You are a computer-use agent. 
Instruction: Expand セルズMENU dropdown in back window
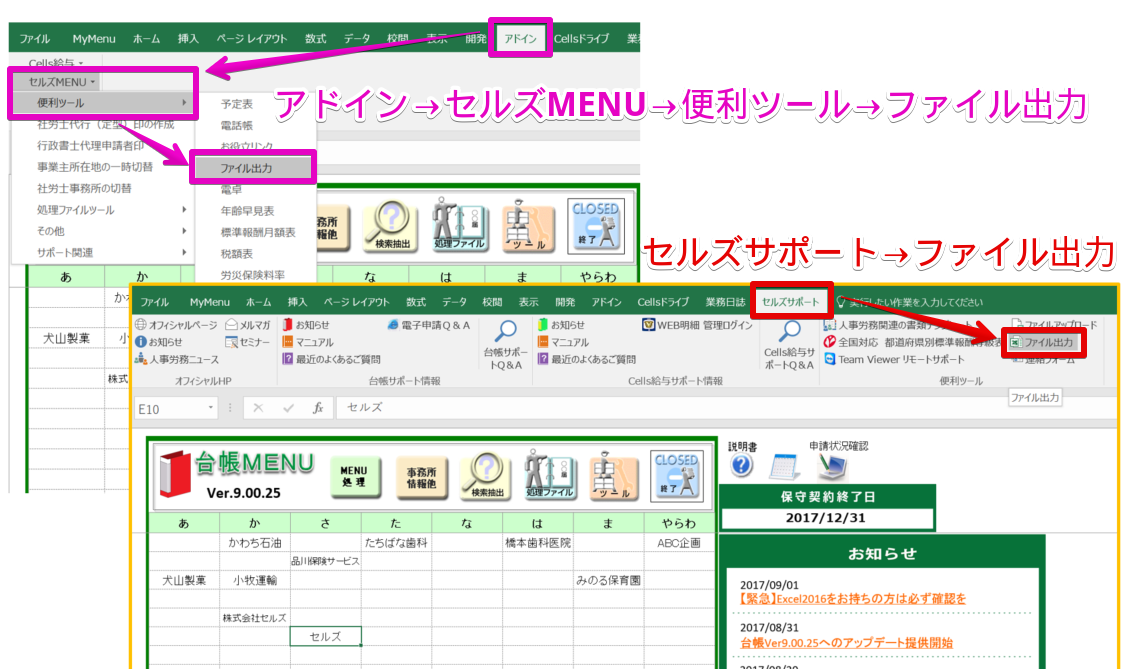(x=61, y=82)
